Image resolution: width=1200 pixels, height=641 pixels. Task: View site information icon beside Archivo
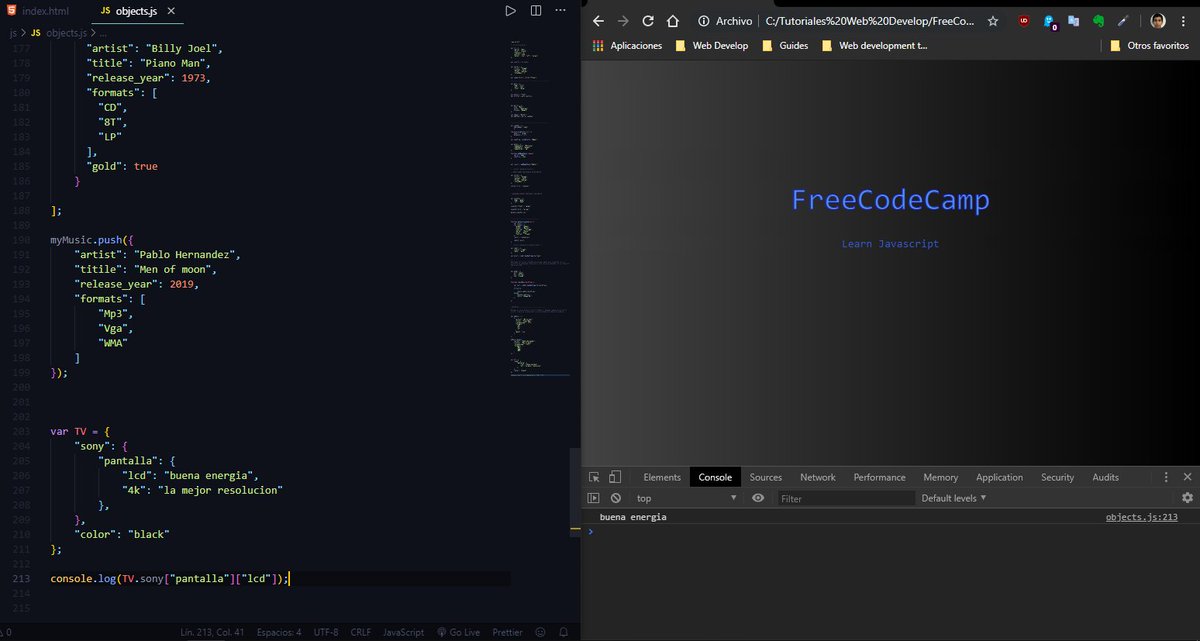[x=704, y=20]
